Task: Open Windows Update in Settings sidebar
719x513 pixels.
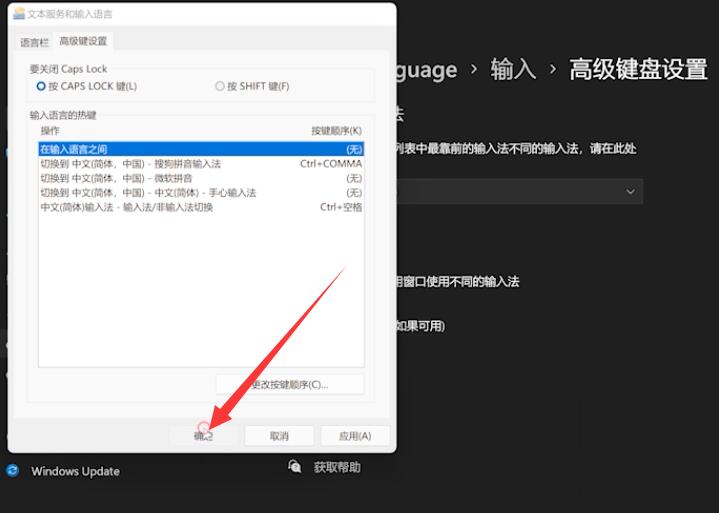Action: click(63, 471)
